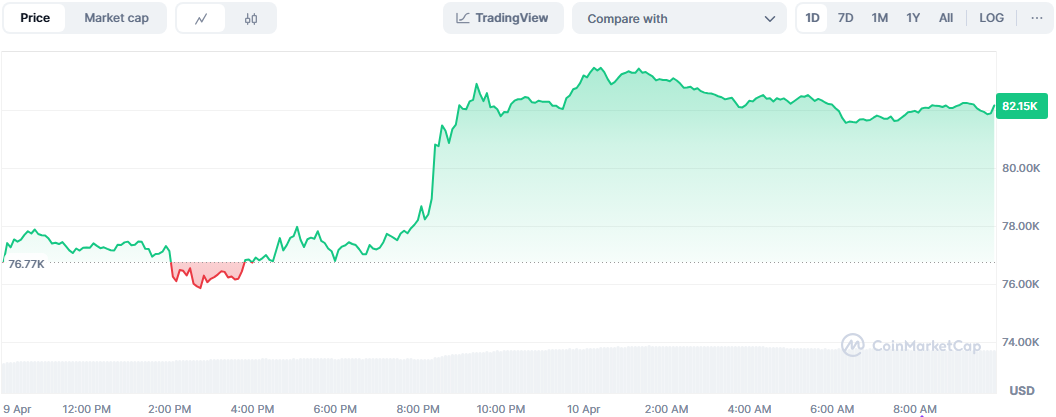Click the 10 Apr date marker
The height and width of the screenshot is (417, 1056).
click(x=584, y=409)
